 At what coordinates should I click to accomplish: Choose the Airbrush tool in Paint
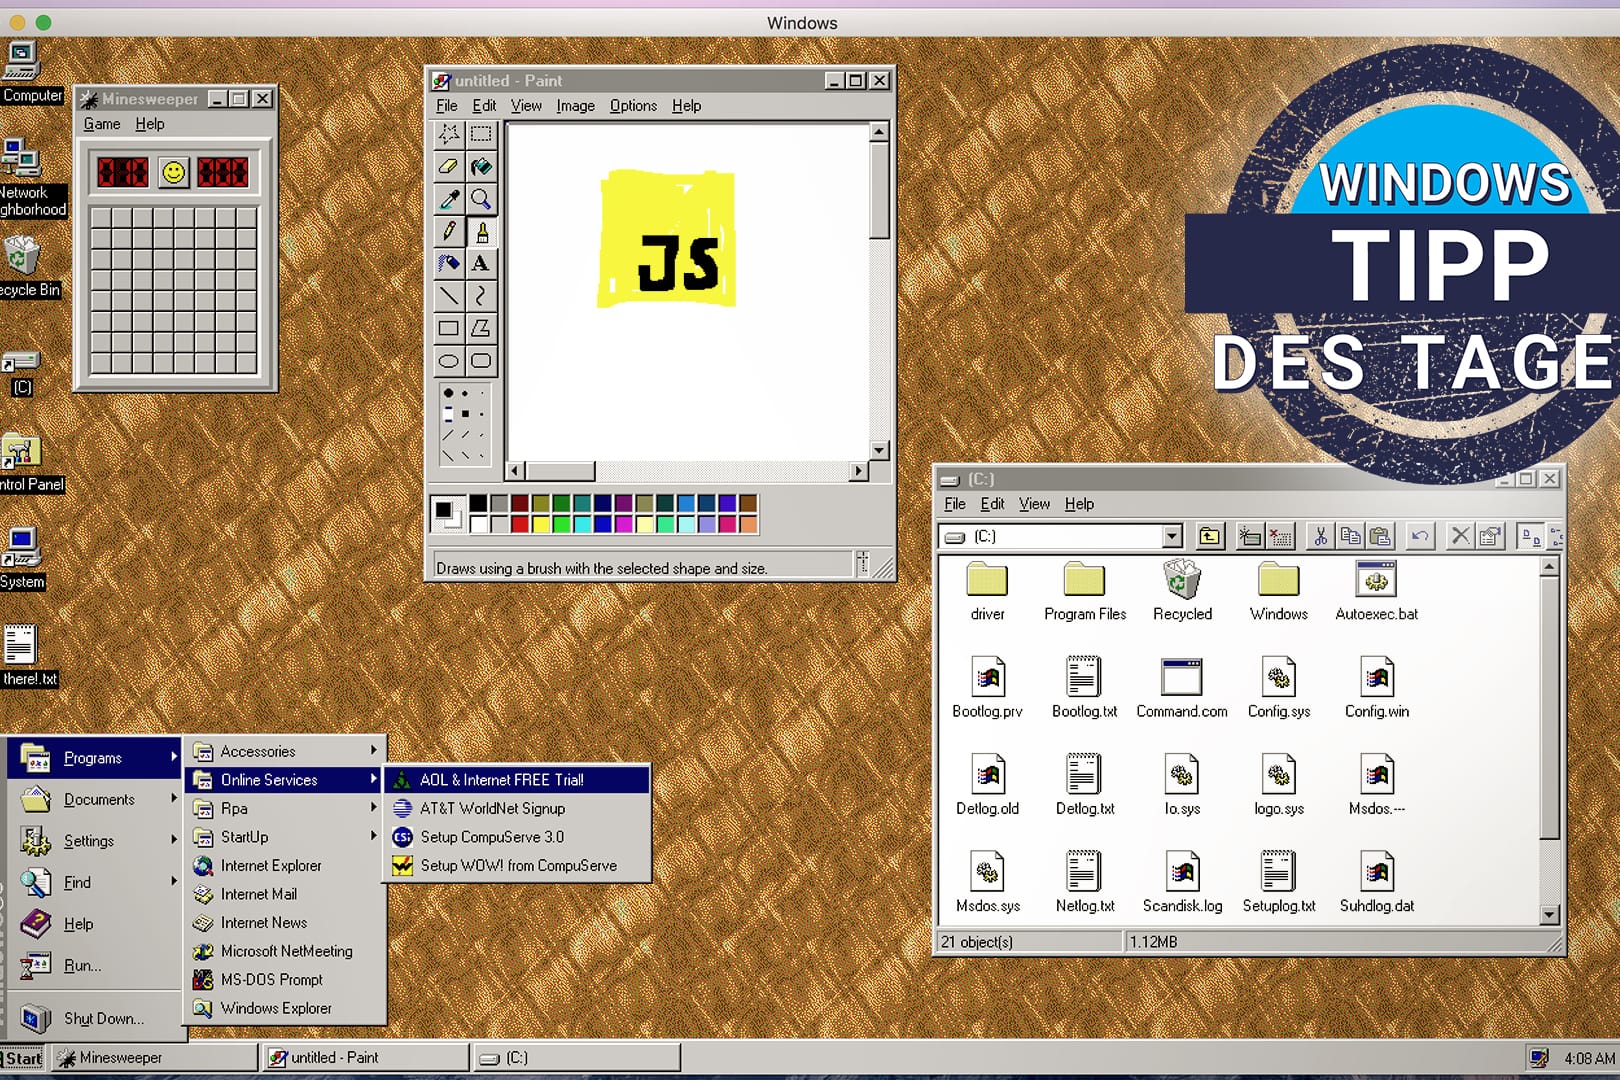[449, 264]
